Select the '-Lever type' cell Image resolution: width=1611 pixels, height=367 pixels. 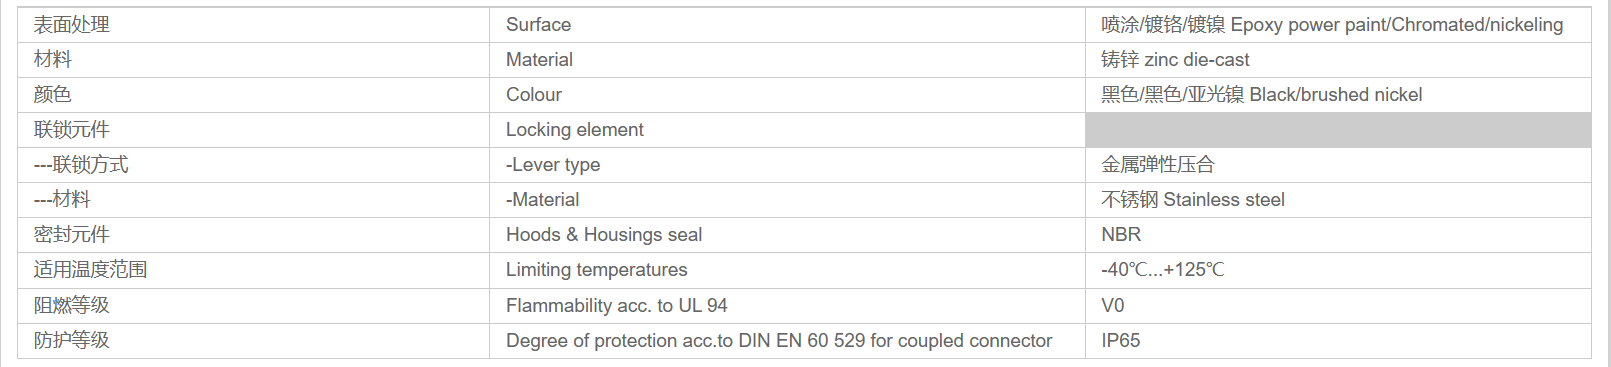pos(787,165)
